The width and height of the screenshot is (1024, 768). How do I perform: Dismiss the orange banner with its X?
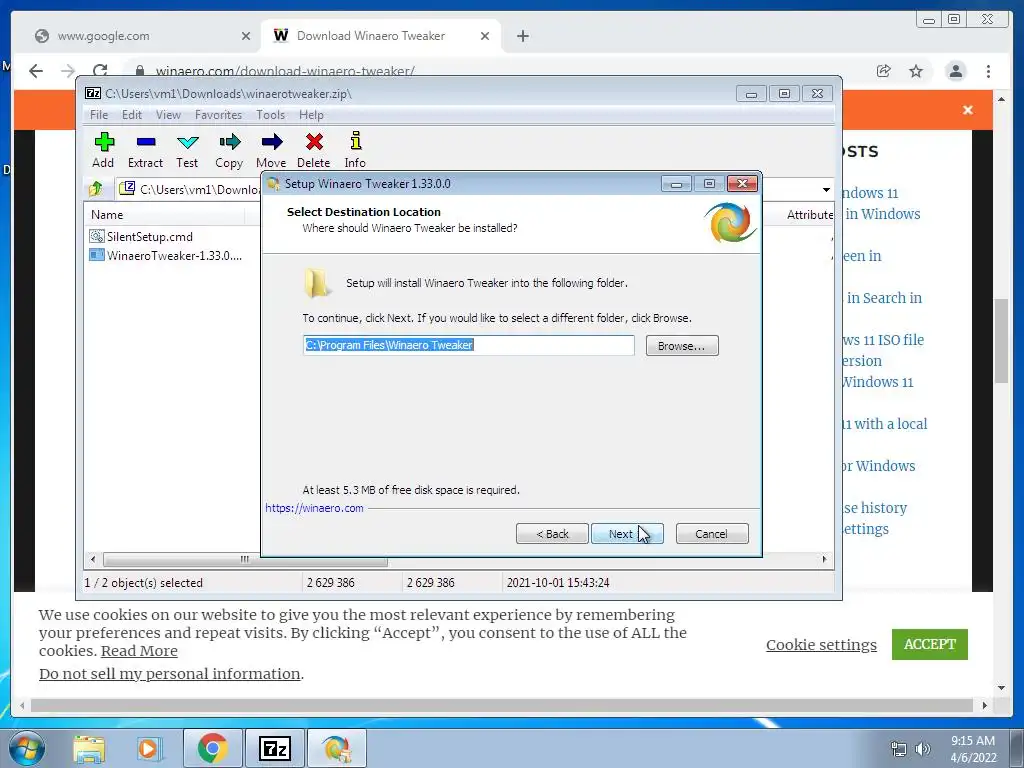(x=968, y=110)
